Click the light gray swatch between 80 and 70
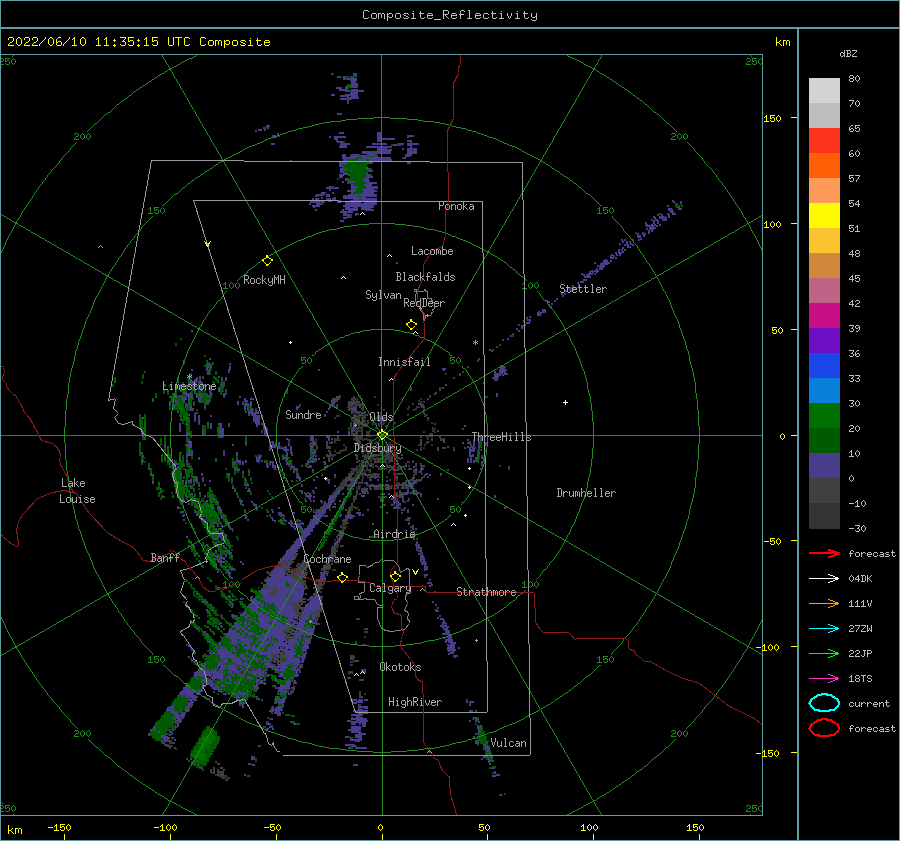This screenshot has height=841, width=900. tap(824, 91)
